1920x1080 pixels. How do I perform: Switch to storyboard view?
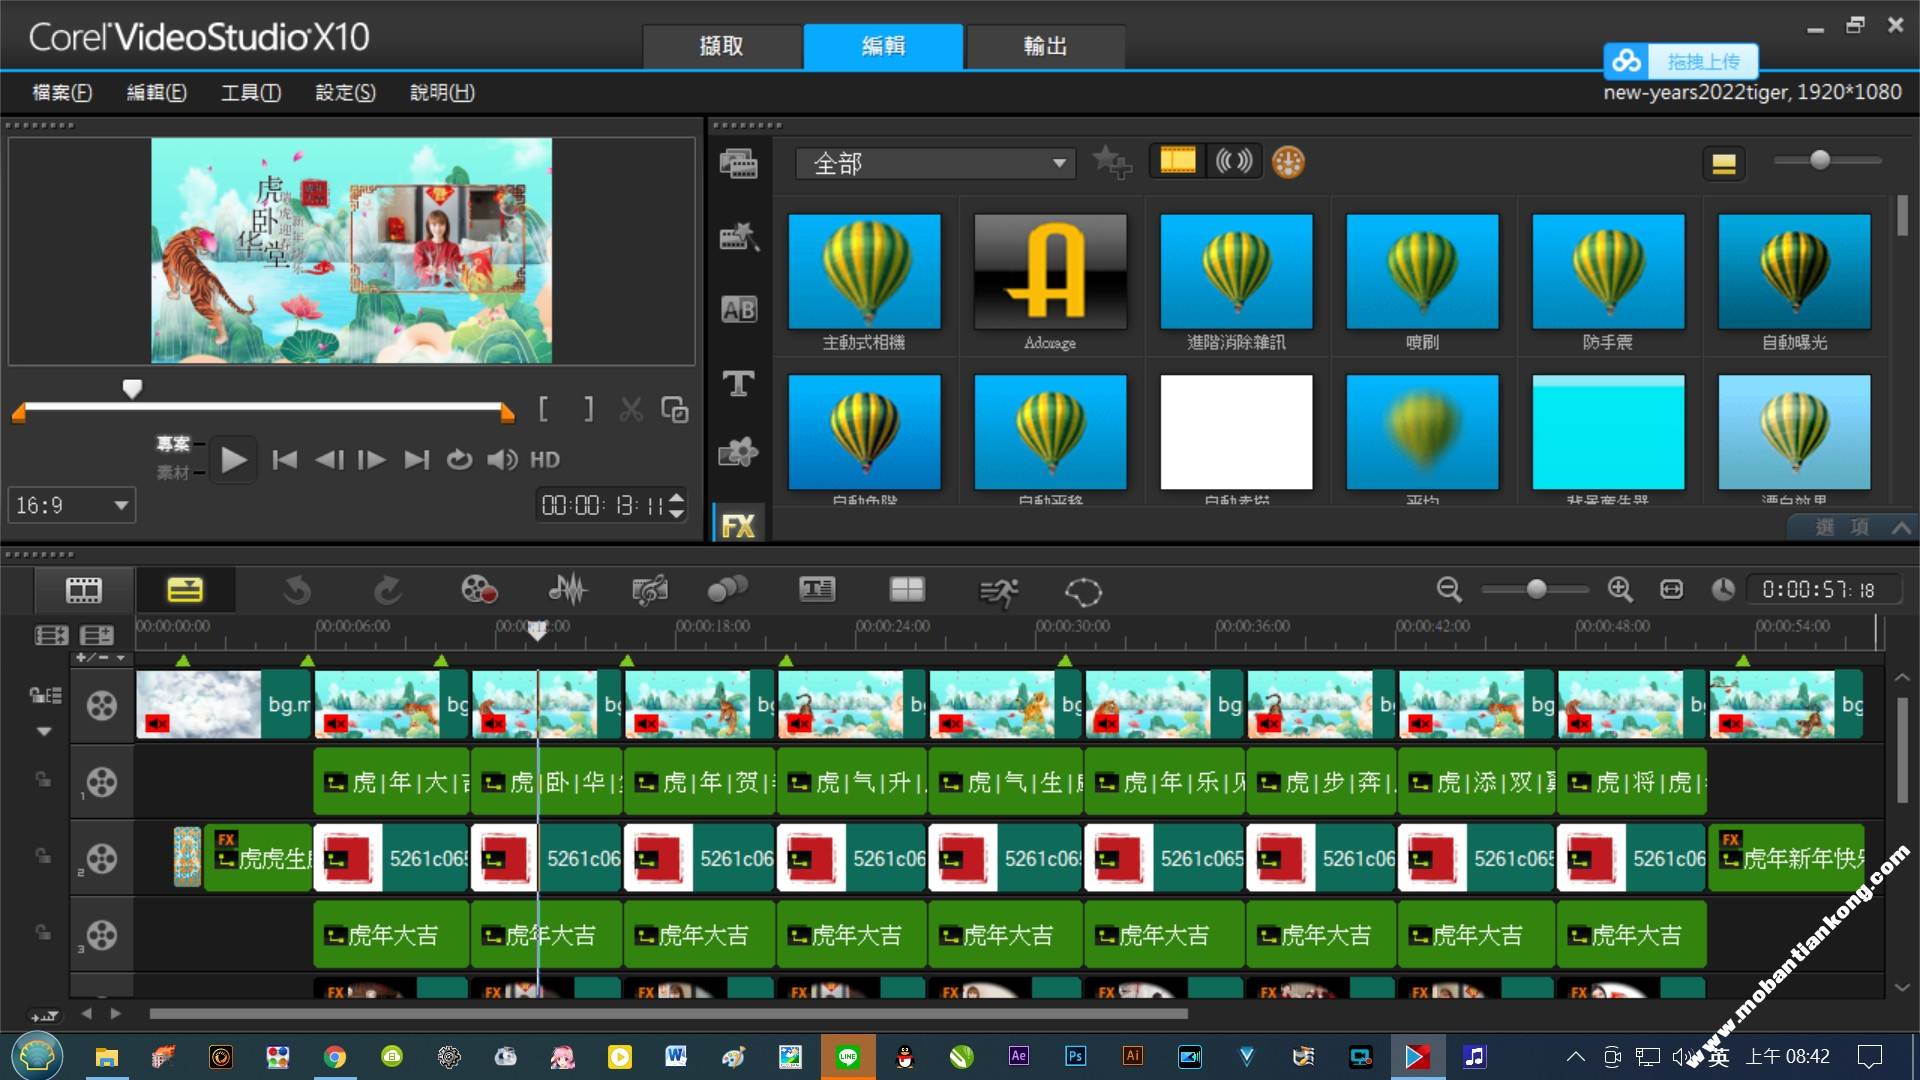pyautogui.click(x=84, y=590)
